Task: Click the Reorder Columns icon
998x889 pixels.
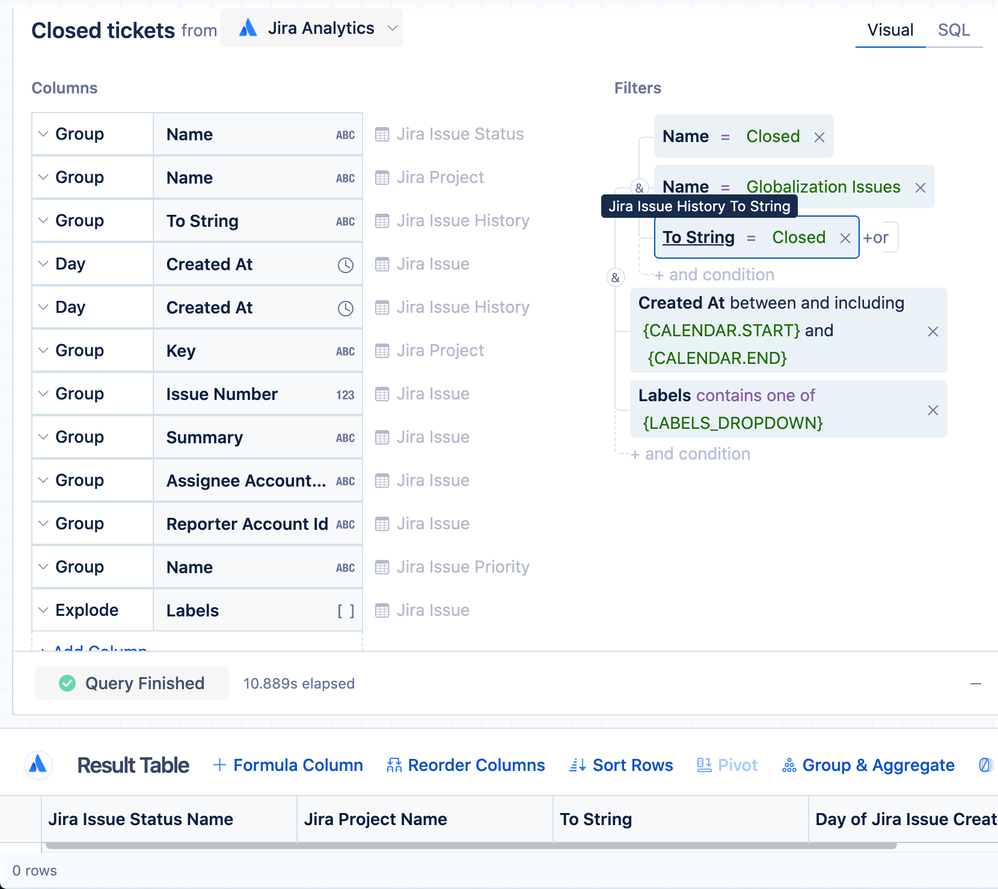Action: 394,765
